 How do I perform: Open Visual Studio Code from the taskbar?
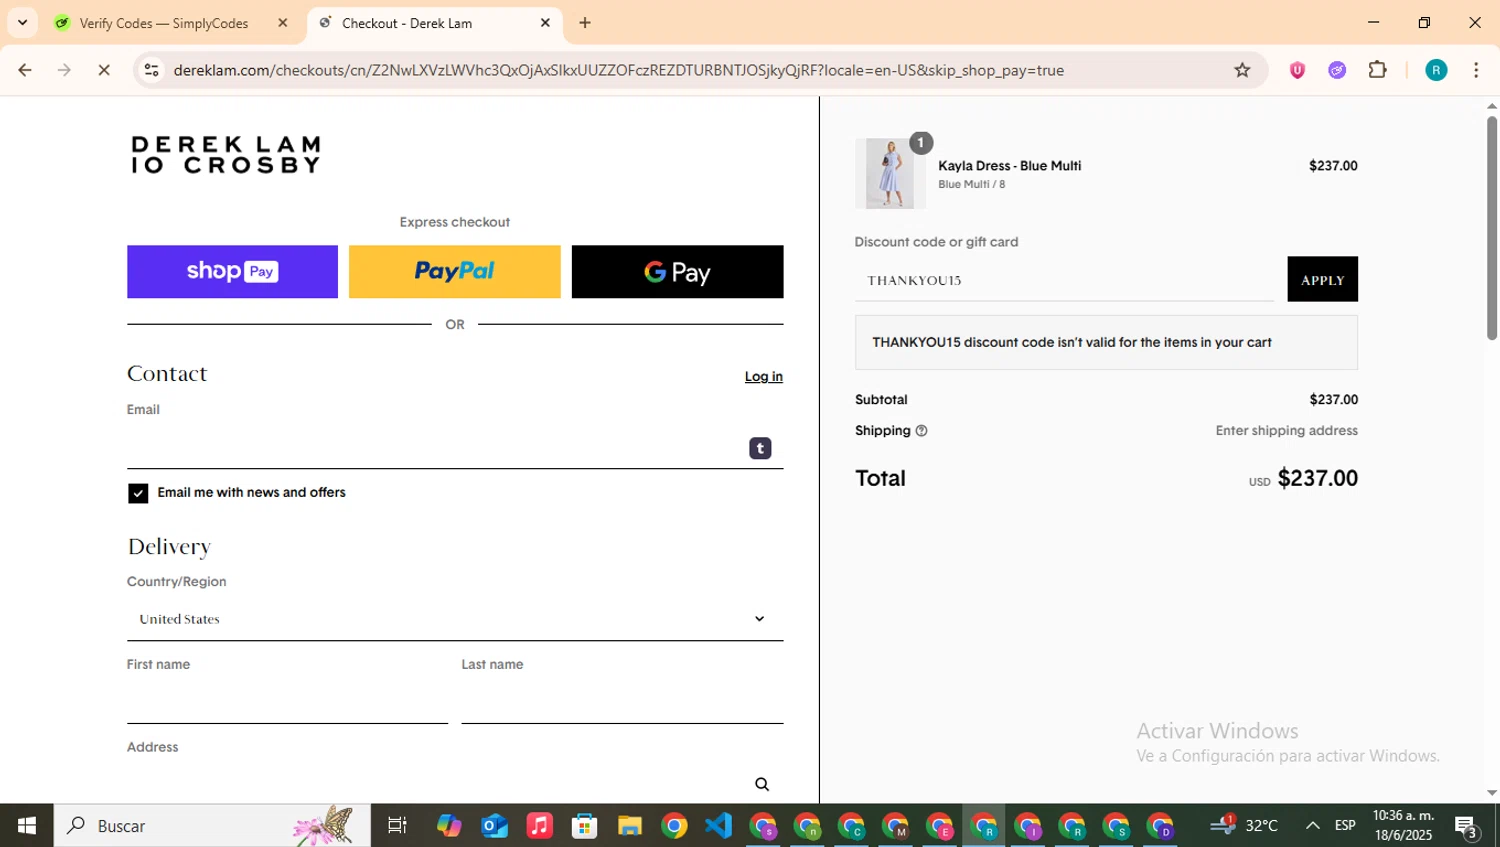(x=718, y=826)
